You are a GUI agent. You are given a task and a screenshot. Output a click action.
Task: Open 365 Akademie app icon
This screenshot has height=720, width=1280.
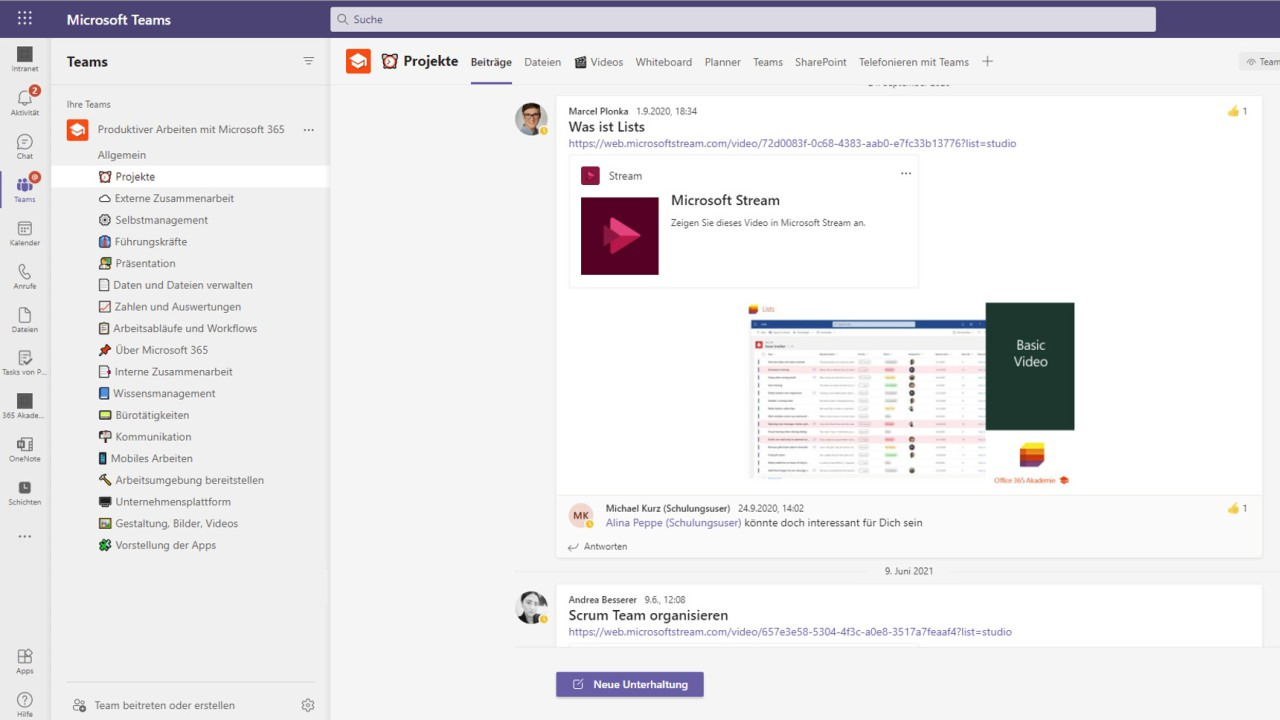25,405
